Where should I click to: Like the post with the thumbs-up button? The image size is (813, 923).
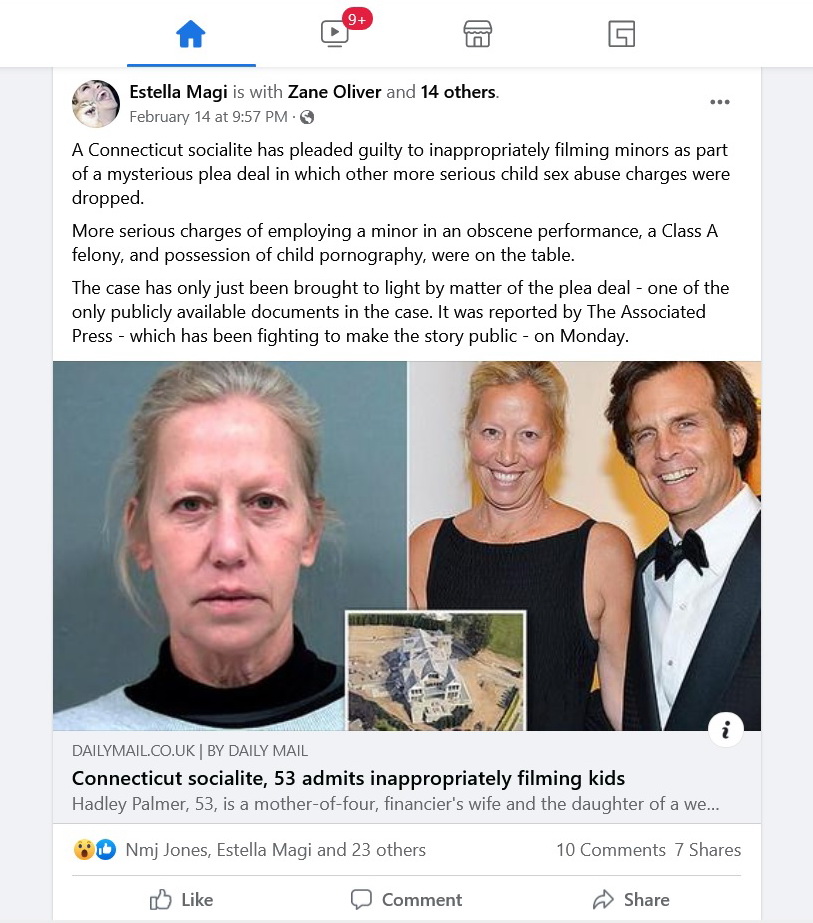181,899
